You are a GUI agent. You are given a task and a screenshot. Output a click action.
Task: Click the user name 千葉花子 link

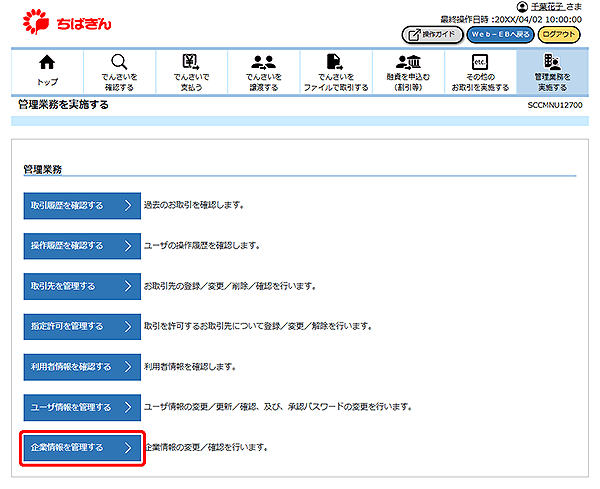click(x=548, y=7)
